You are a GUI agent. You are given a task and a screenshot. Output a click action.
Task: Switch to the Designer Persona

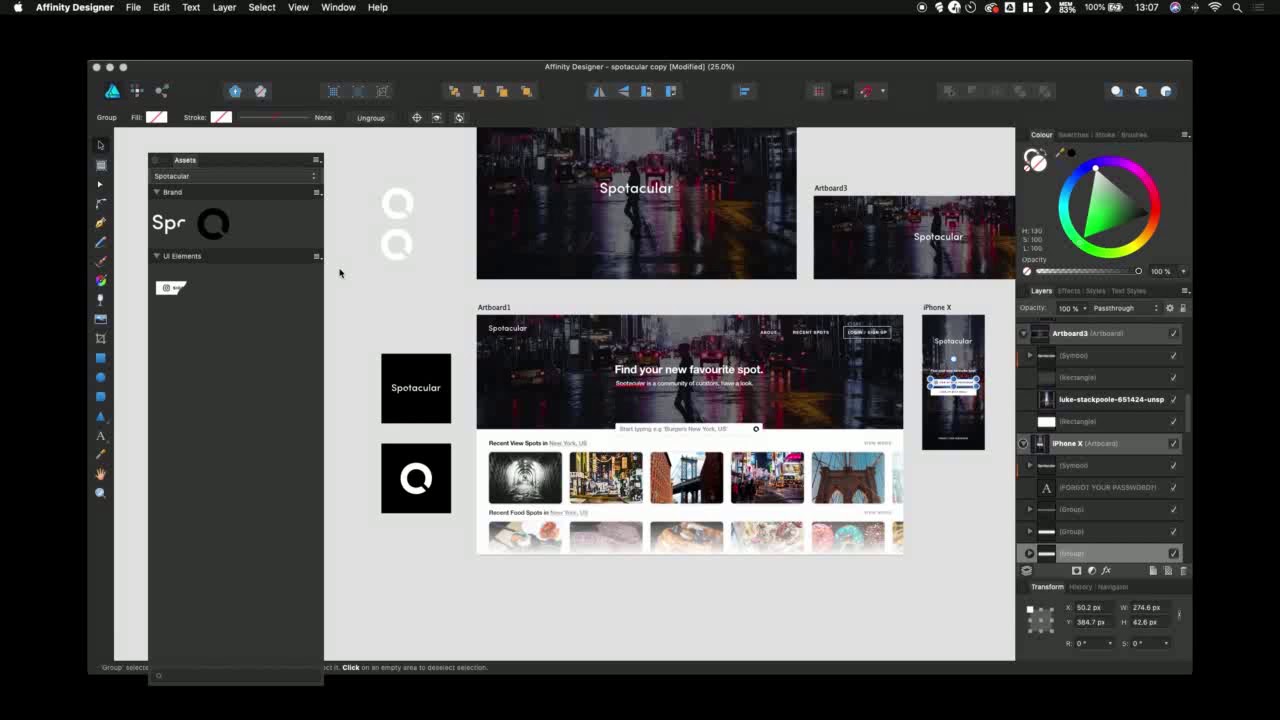coord(112,91)
